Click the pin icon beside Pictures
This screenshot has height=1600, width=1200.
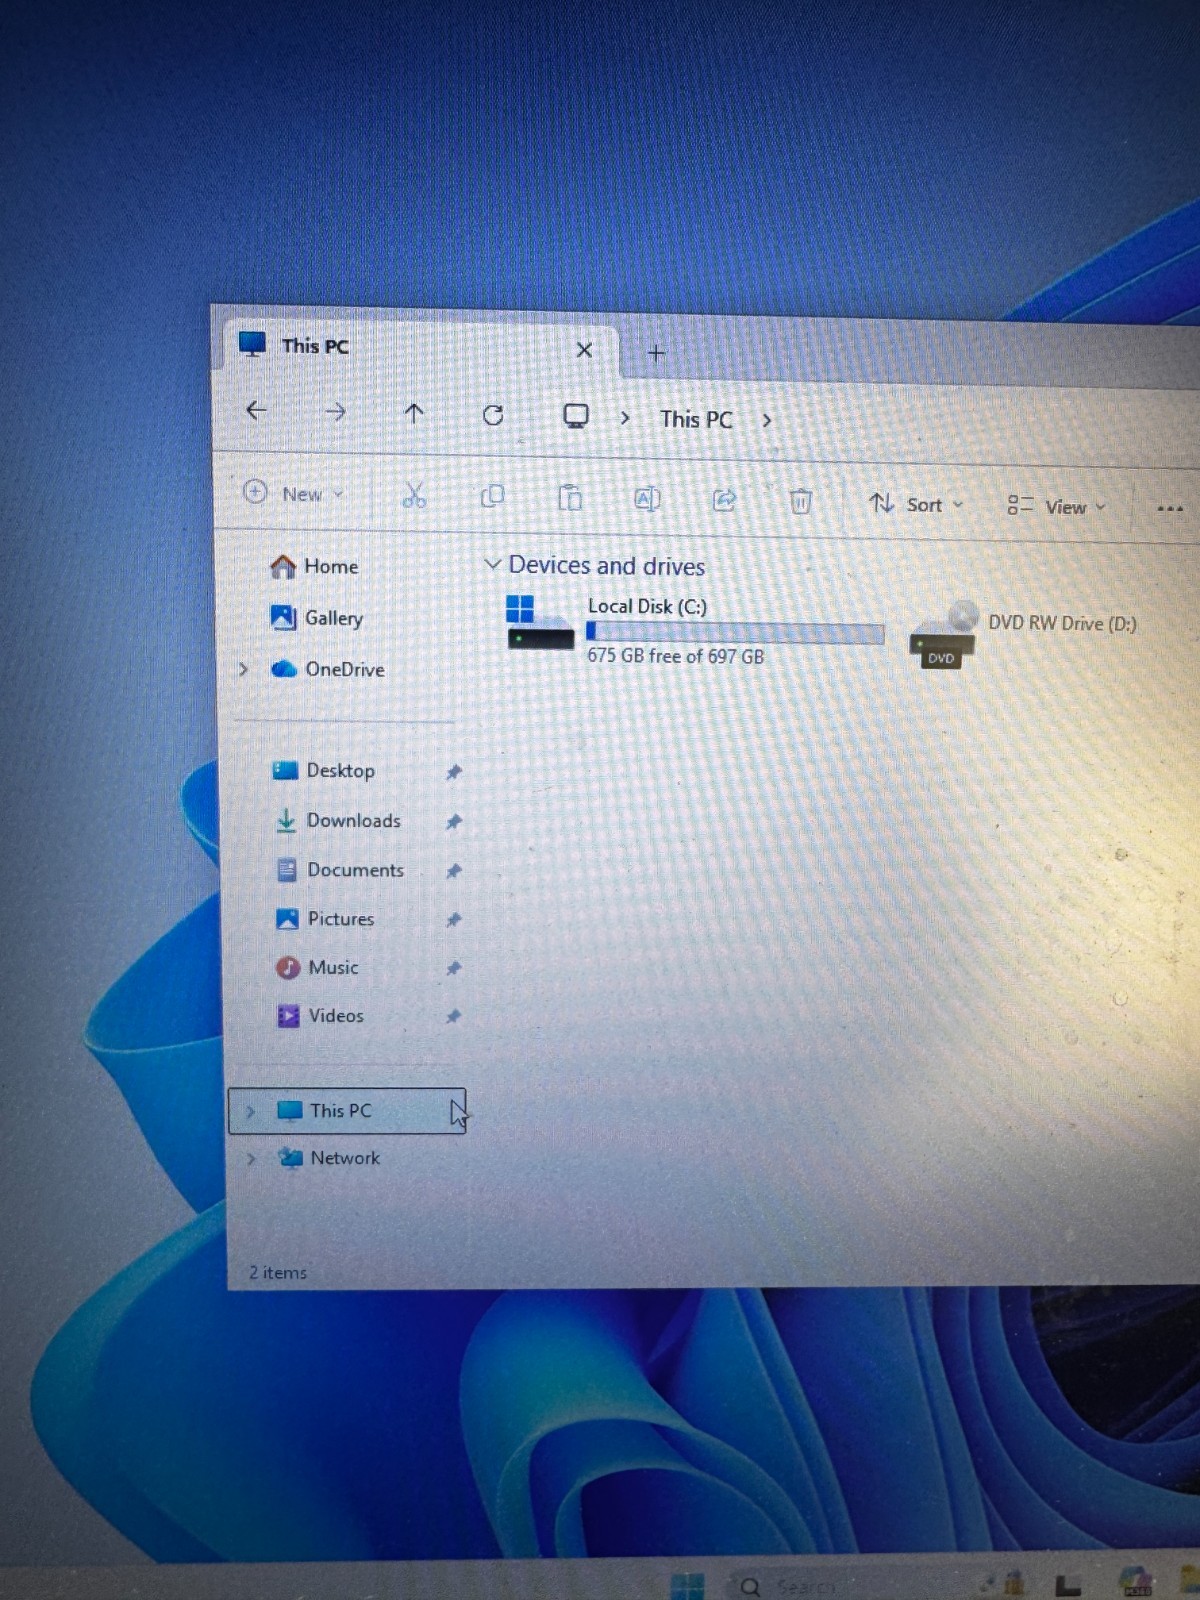click(453, 919)
